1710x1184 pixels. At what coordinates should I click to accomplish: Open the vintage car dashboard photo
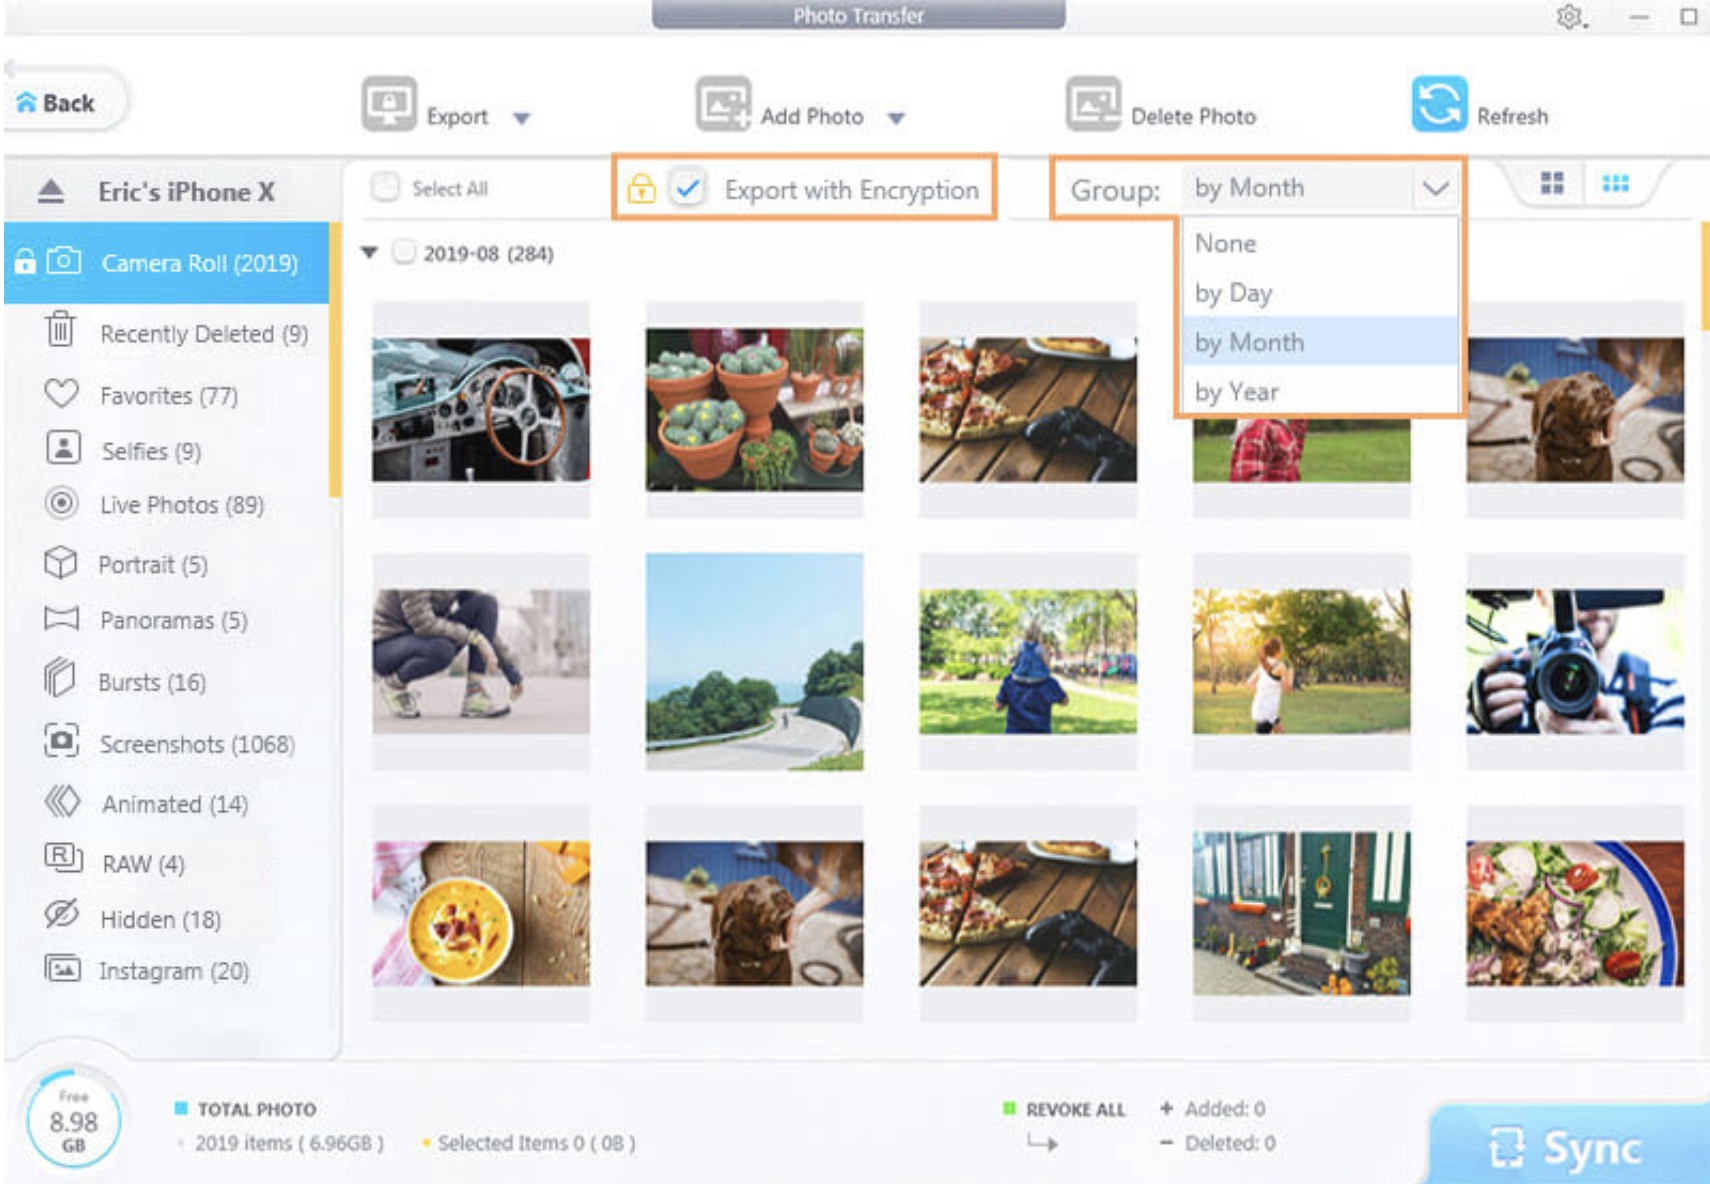pos(481,409)
